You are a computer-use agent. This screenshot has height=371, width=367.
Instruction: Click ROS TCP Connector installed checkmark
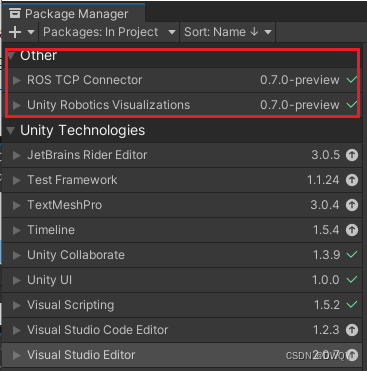[352, 80]
